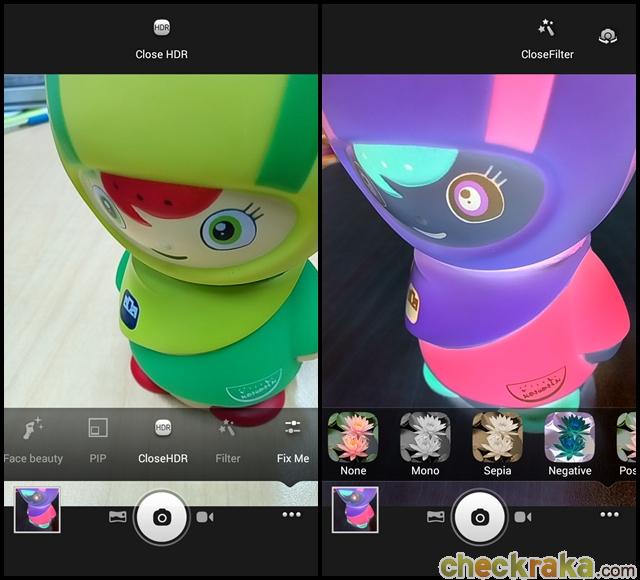Open panorama mode on filter screen
Viewport: 640px width, 580px height.
[x=436, y=516]
